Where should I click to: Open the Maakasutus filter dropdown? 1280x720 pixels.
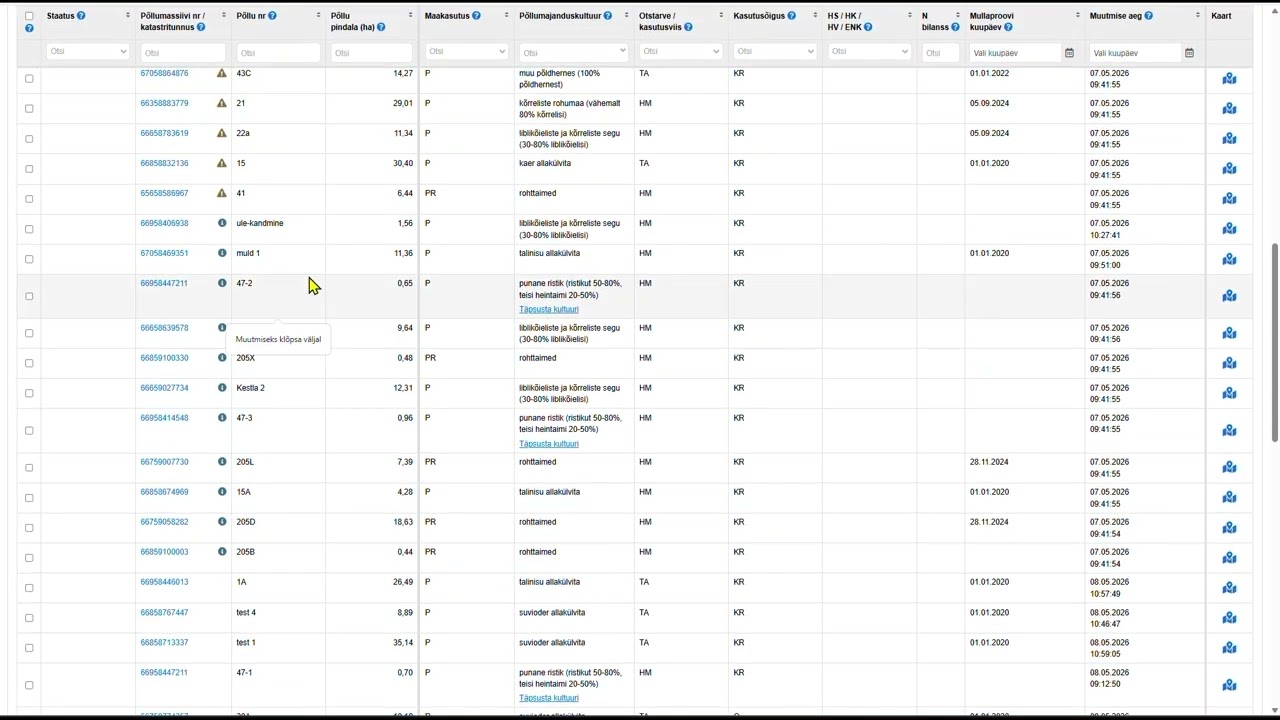pyautogui.click(x=466, y=52)
